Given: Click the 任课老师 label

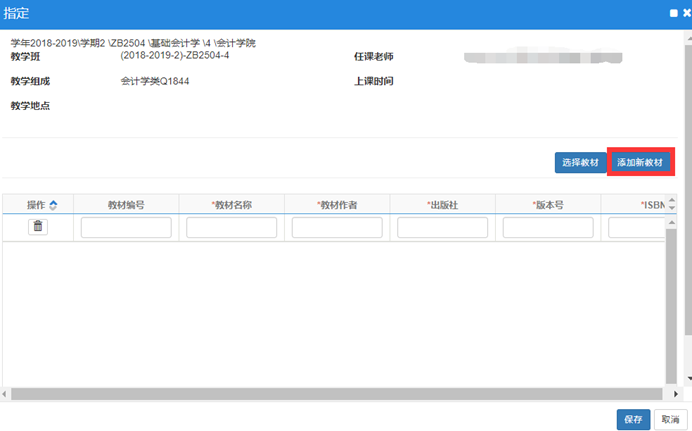Looking at the screenshot, I should pos(374,56).
